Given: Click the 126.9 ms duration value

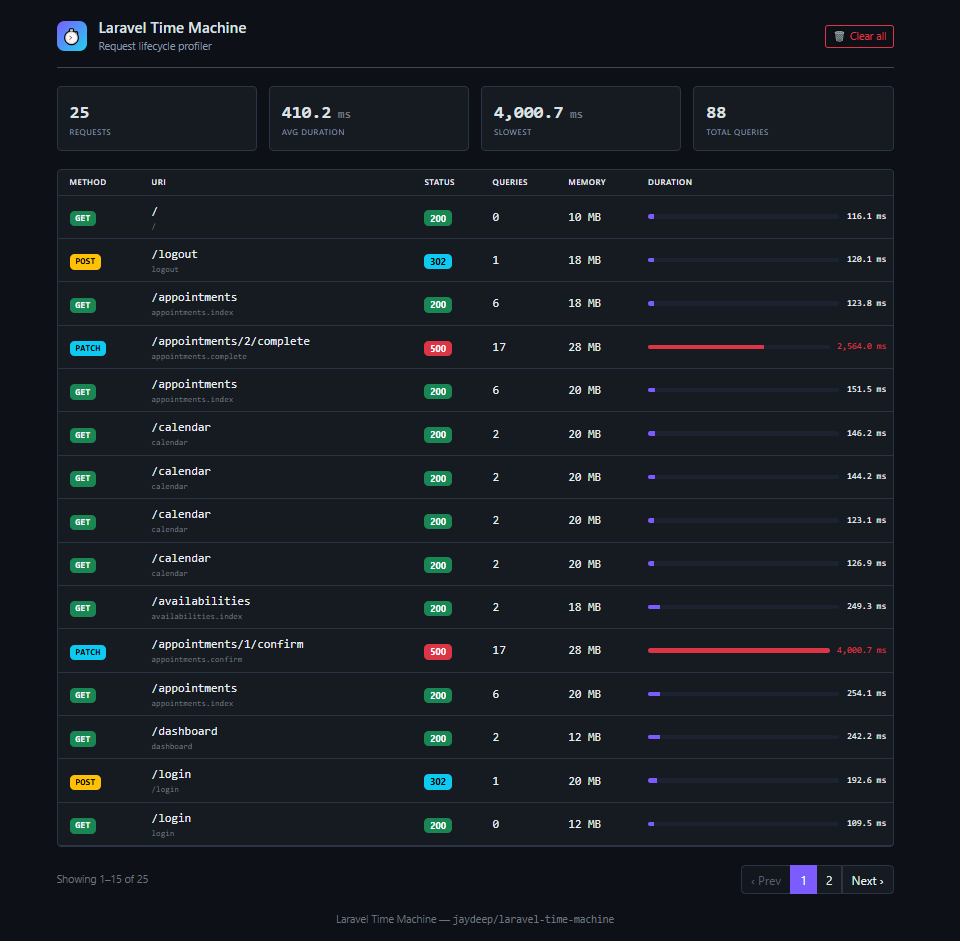Looking at the screenshot, I should coord(866,563).
